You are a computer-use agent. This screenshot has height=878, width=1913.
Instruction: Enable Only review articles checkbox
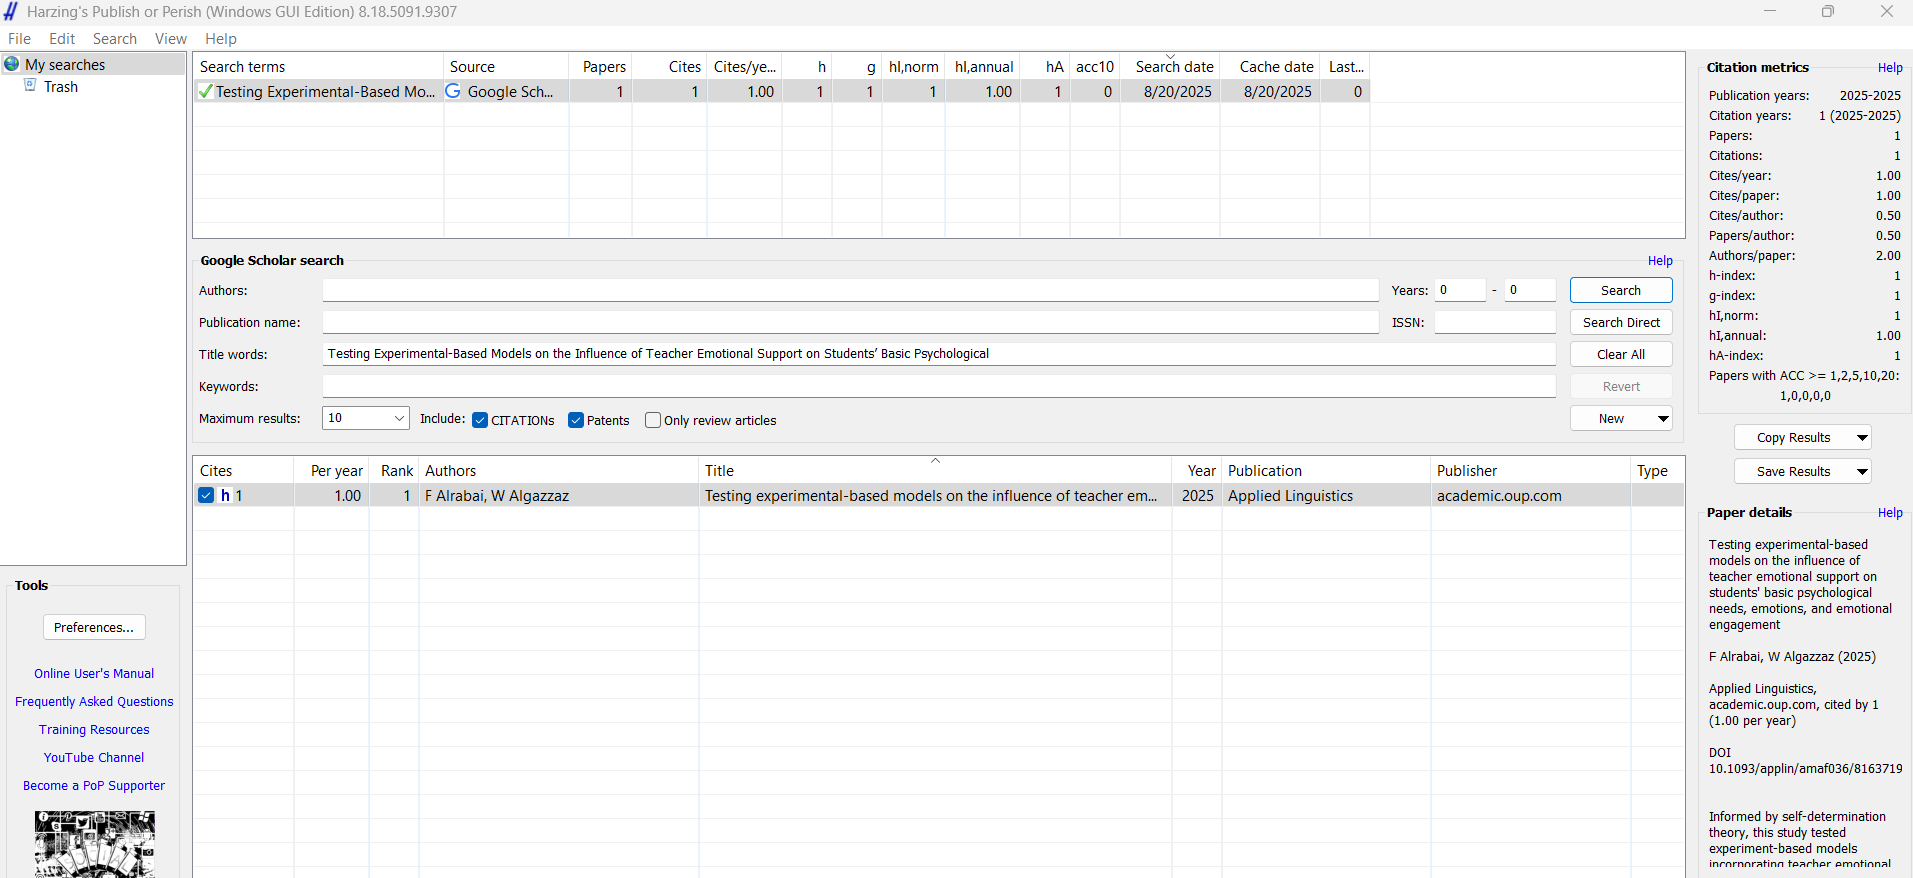(x=653, y=420)
